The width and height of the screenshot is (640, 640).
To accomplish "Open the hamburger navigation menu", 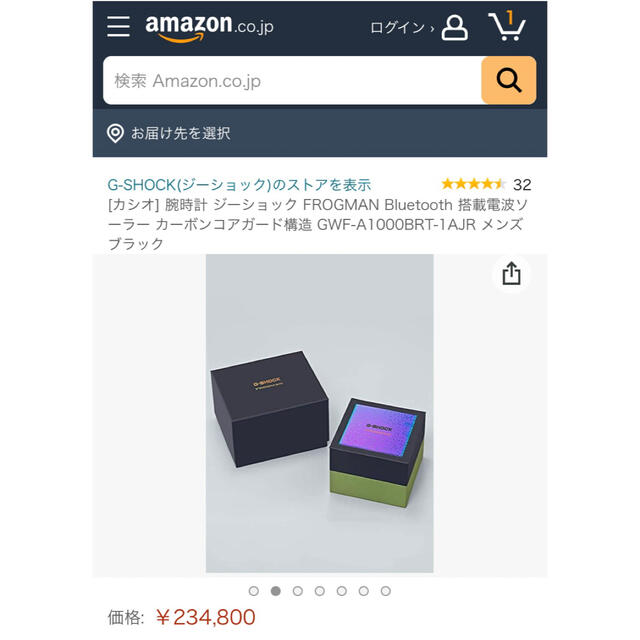I will 118,27.
